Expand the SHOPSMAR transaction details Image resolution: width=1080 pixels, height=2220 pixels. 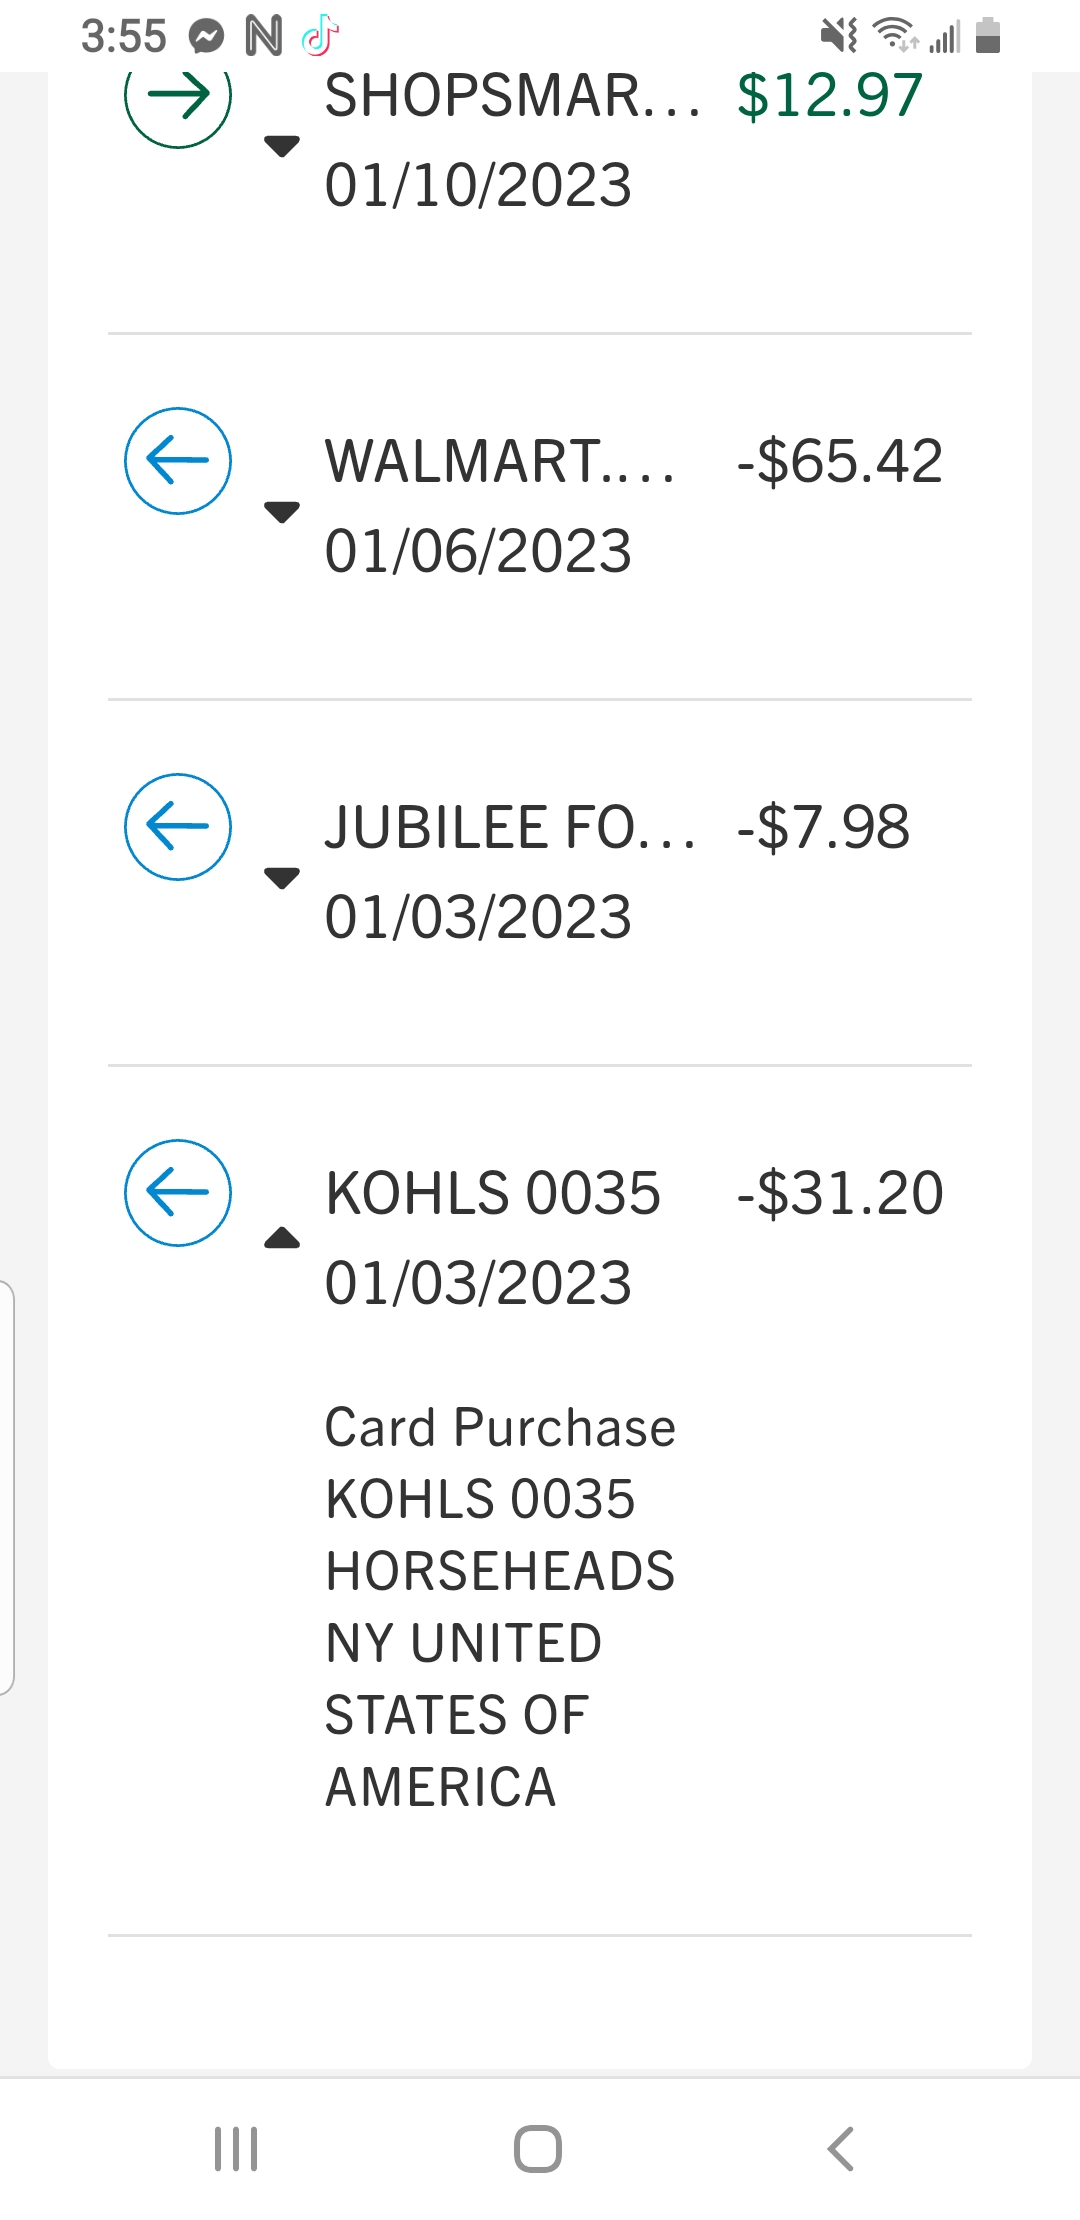point(282,146)
